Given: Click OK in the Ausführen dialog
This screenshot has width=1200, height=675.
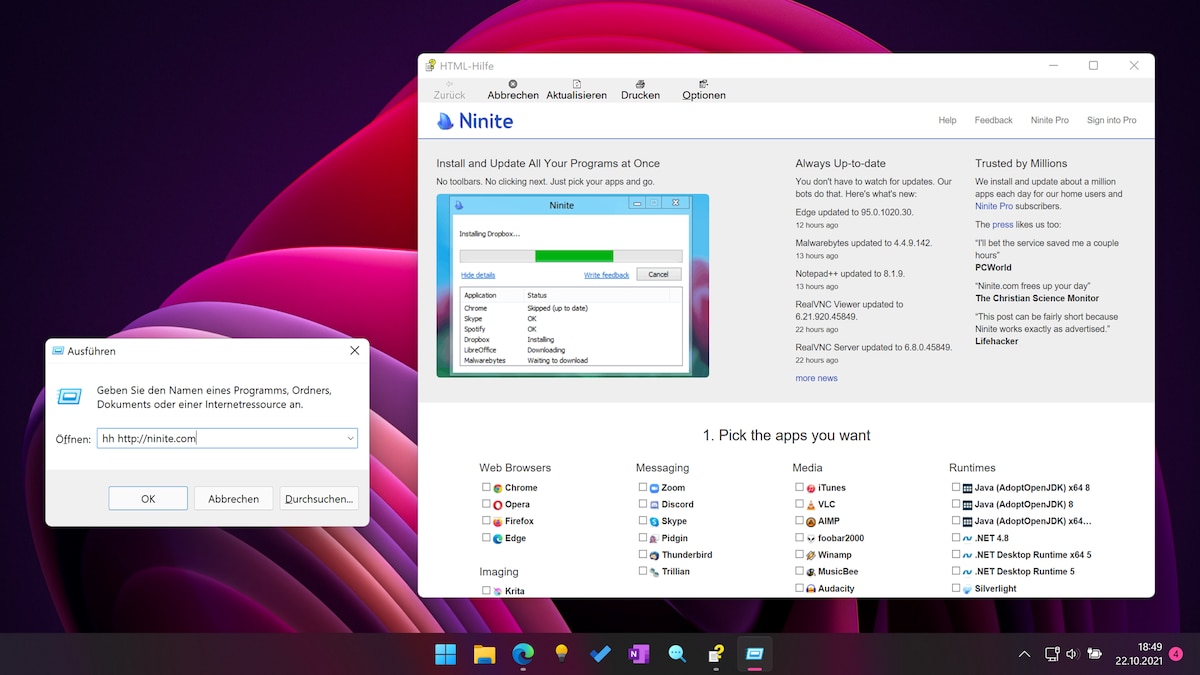Looking at the screenshot, I should (147, 497).
